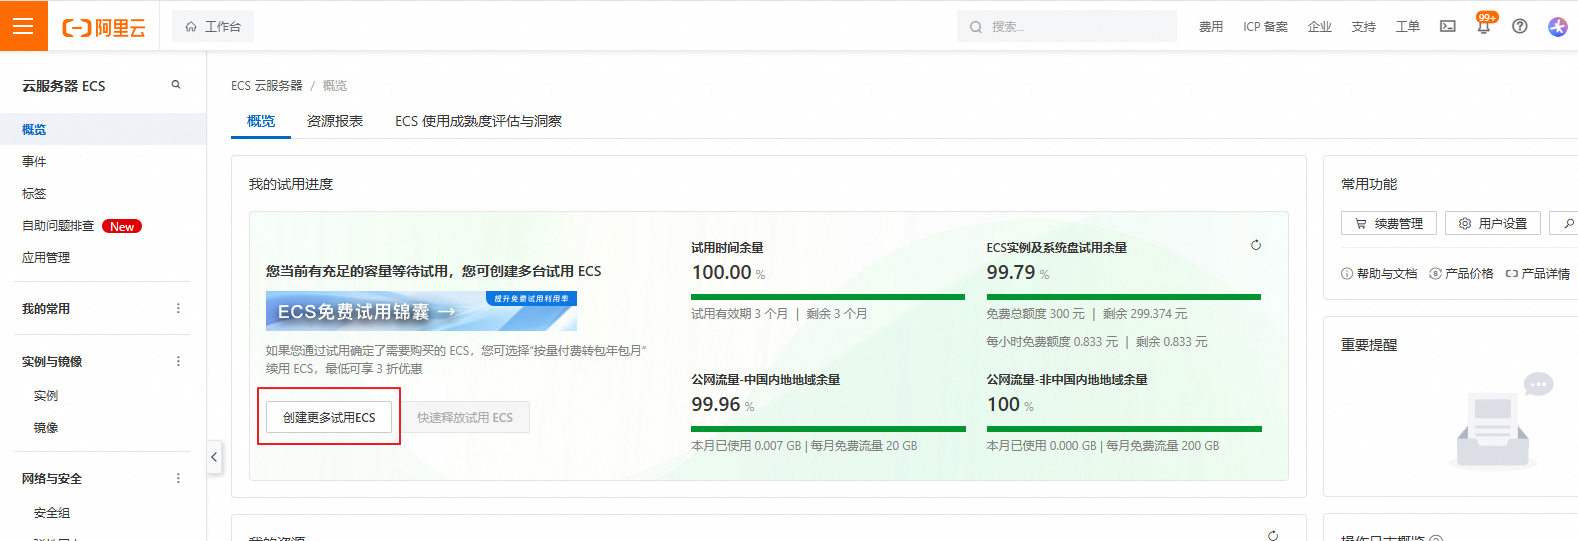Click ECS 云服务器 breadcrumb link
This screenshot has width=1578, height=541.
click(x=266, y=86)
